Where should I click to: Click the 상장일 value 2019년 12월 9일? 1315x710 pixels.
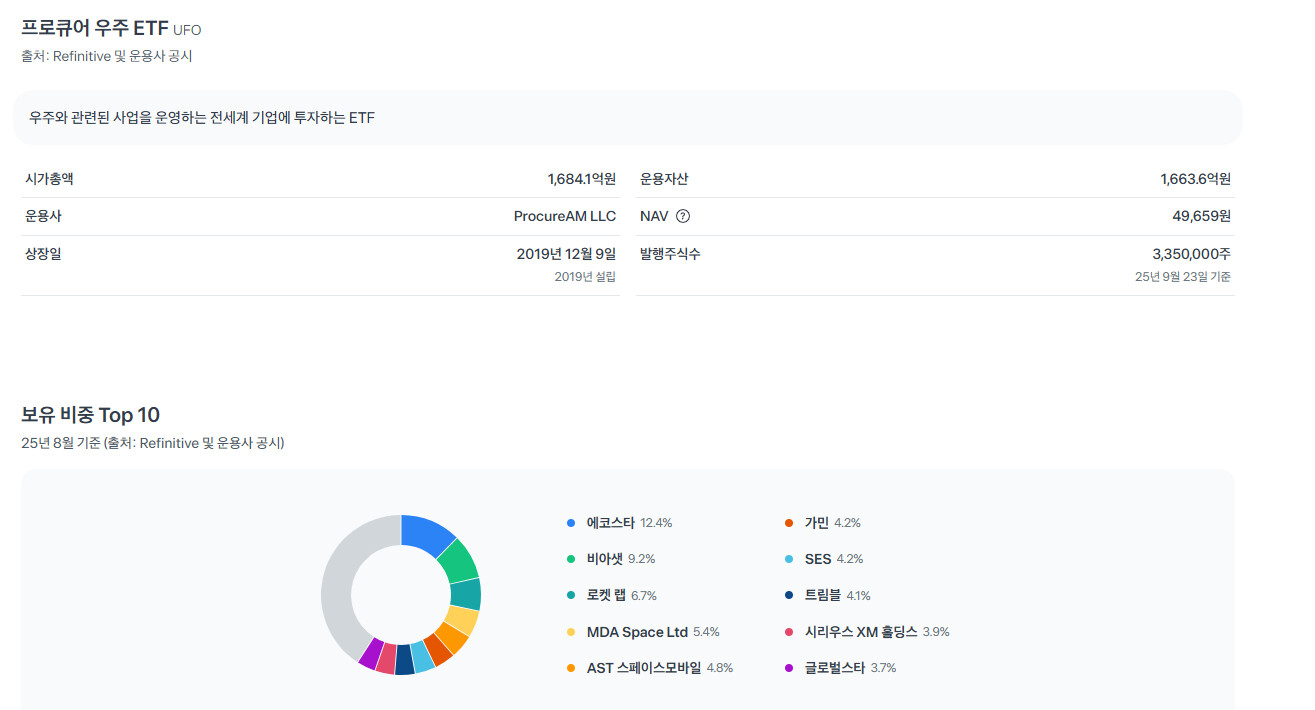pyautogui.click(x=567, y=254)
